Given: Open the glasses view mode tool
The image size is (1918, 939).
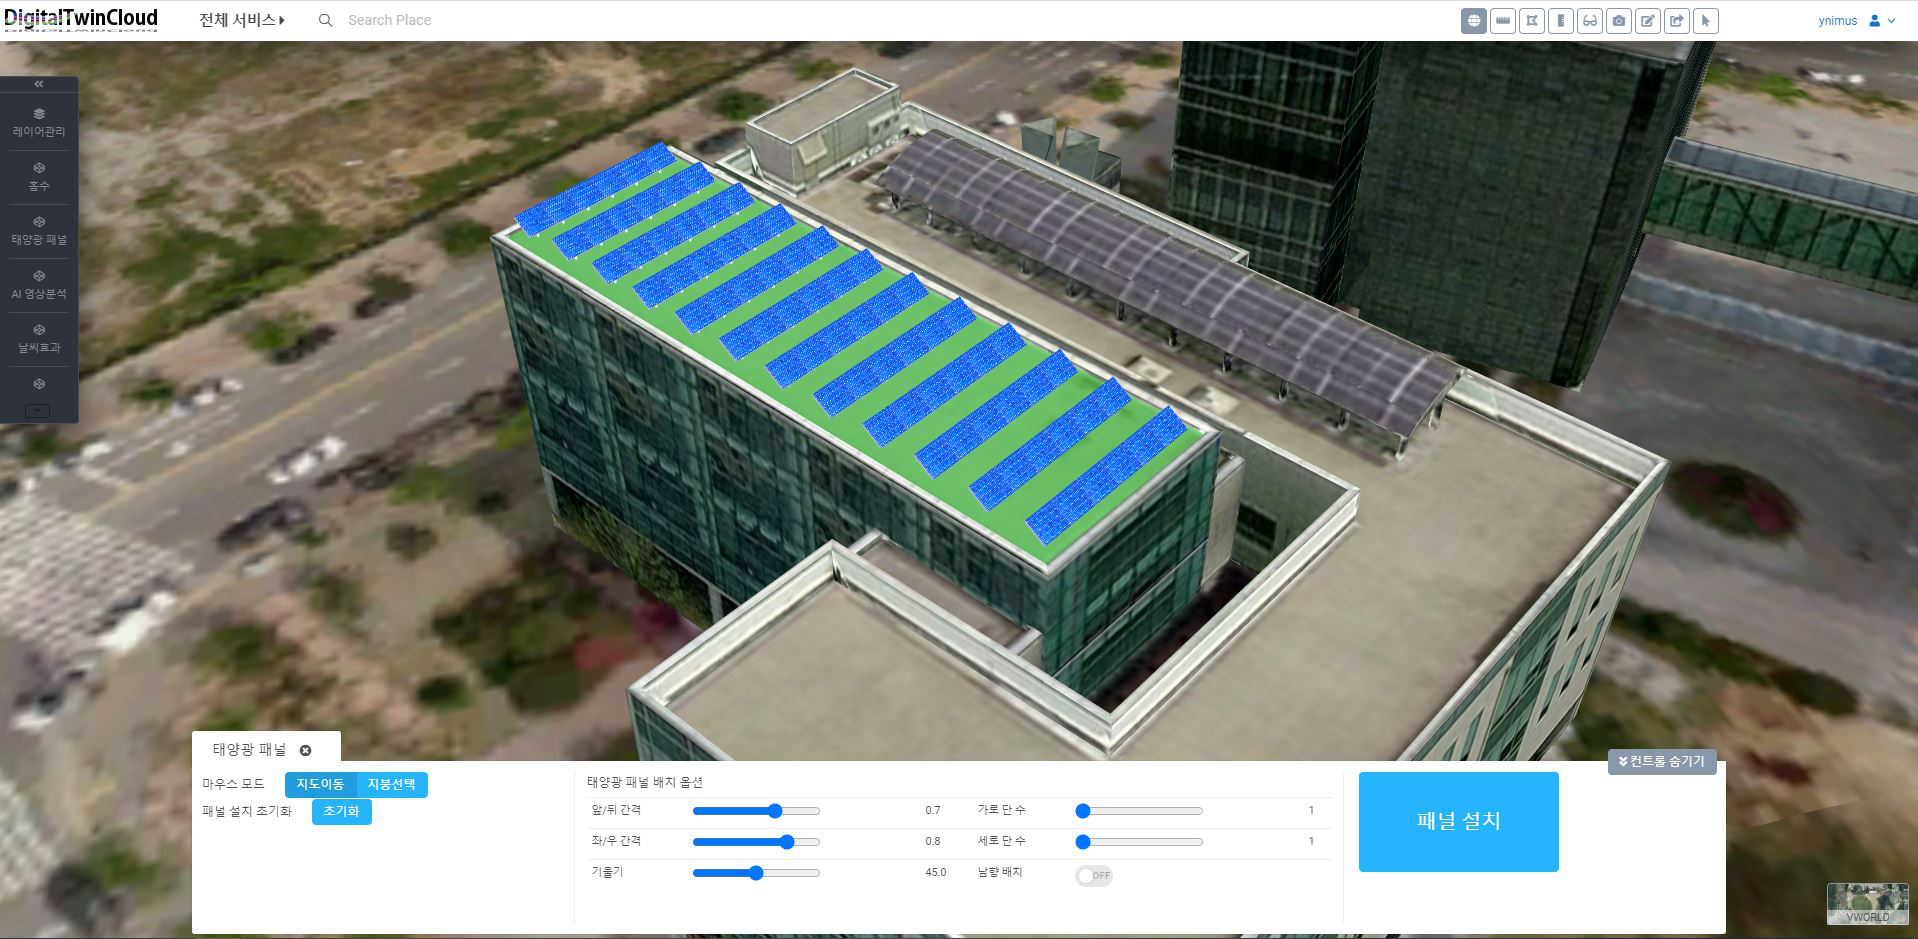Looking at the screenshot, I should pyautogui.click(x=1589, y=21).
